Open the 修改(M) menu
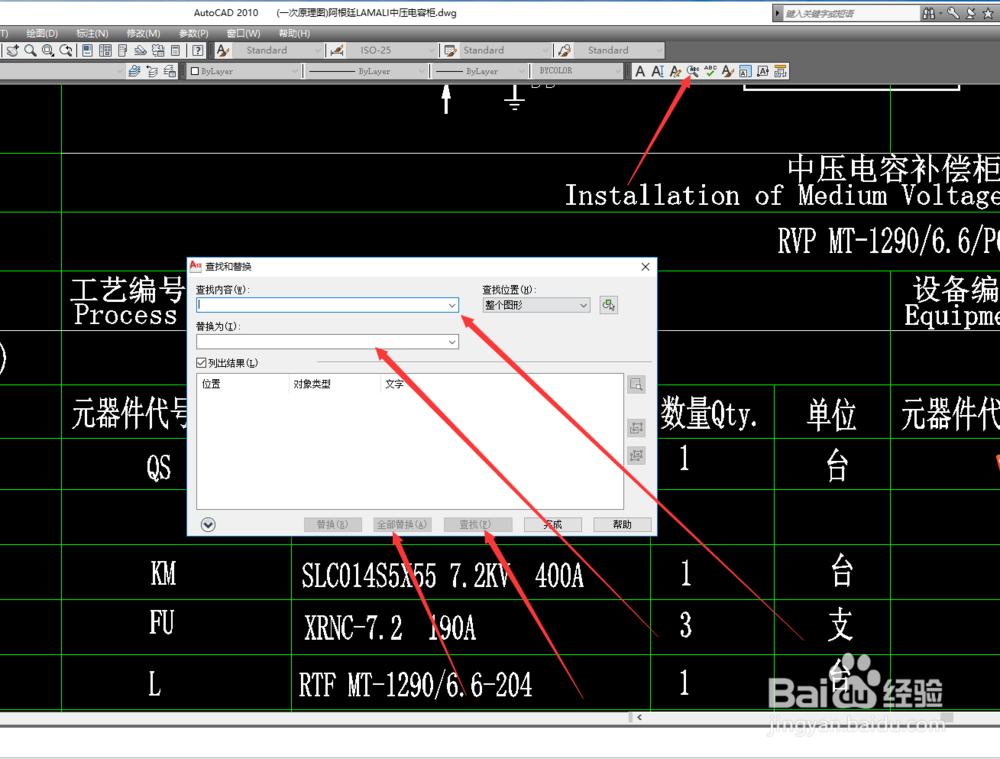 pyautogui.click(x=143, y=33)
